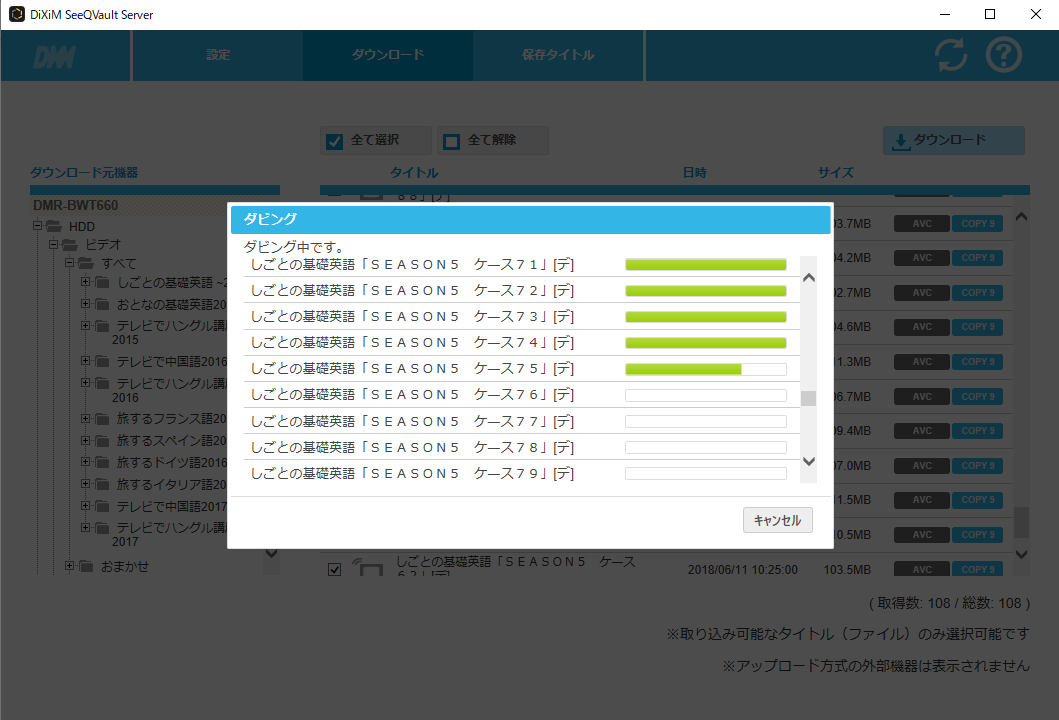This screenshot has width=1059, height=720.
Task: Click the refresh arrows icon in header
Action: click(951, 55)
